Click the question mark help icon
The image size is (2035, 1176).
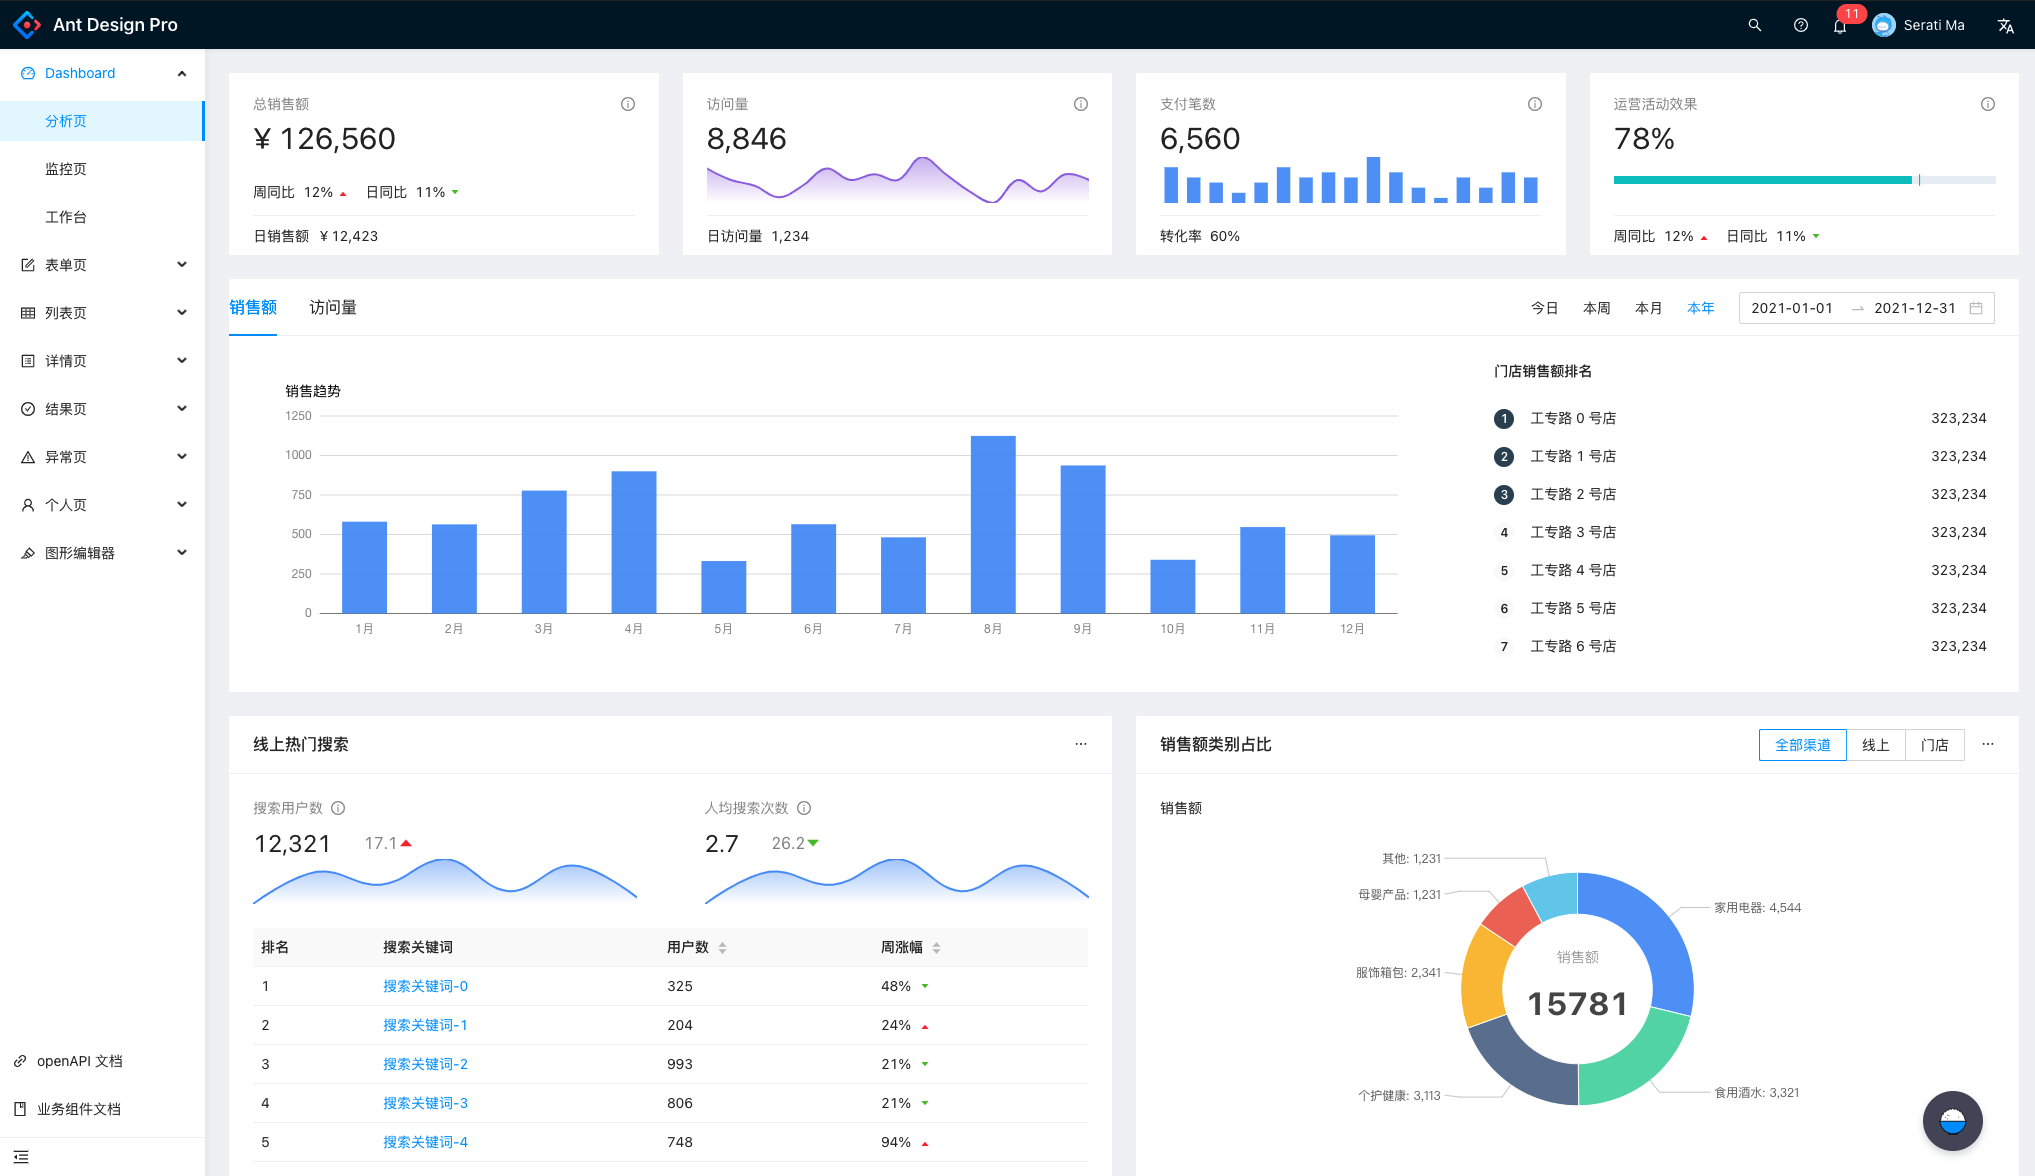point(1800,24)
